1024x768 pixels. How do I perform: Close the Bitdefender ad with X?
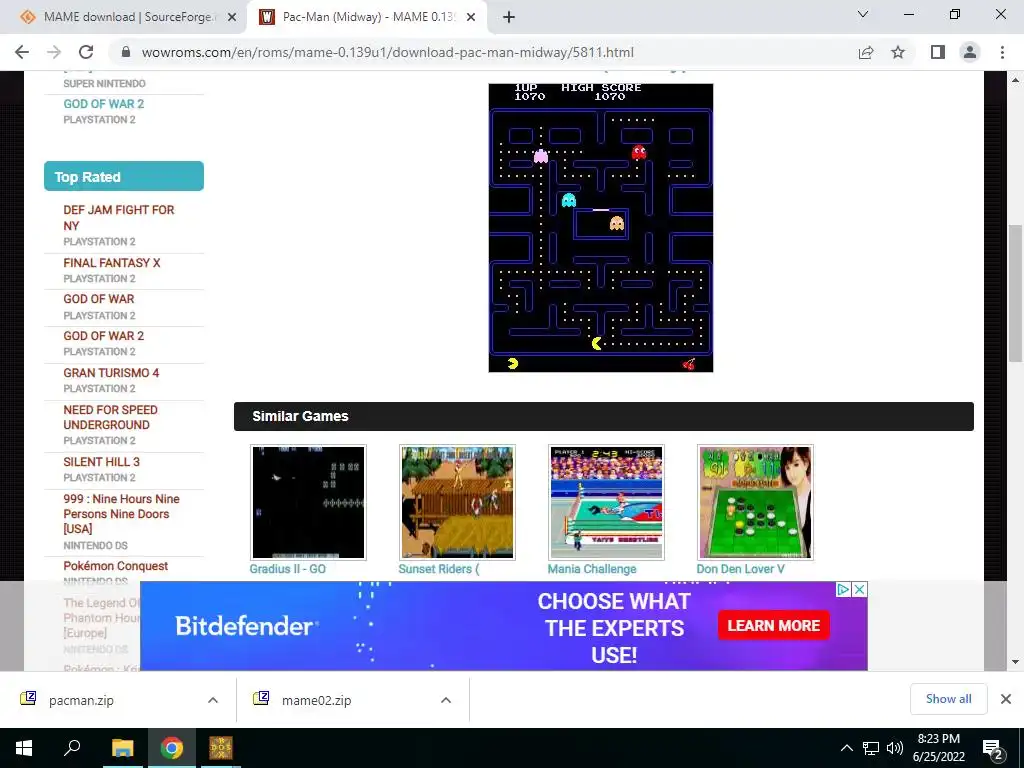(860, 590)
